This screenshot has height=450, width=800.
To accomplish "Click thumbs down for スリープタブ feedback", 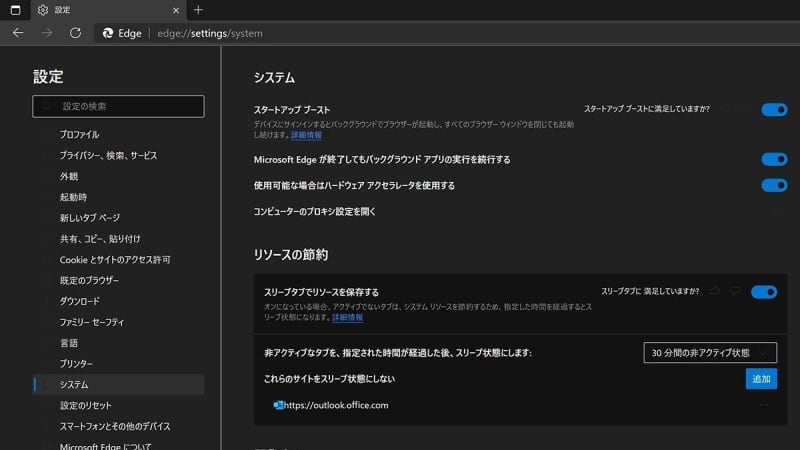I will tap(735, 291).
